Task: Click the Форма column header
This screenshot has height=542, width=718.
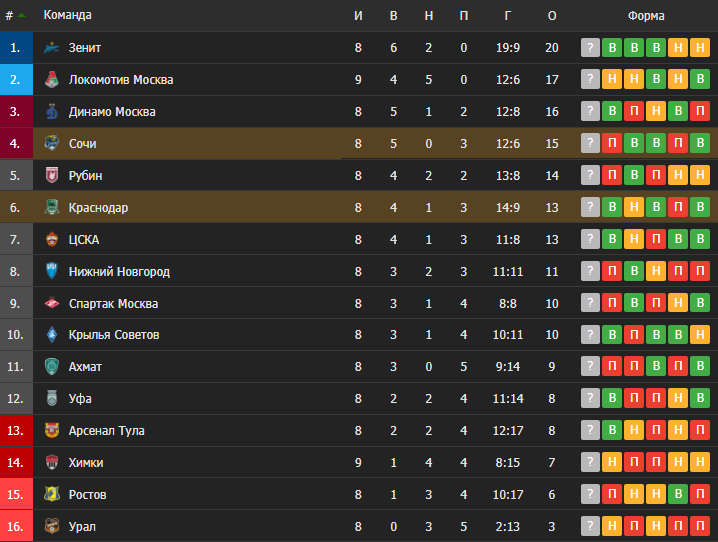Action: click(x=646, y=16)
